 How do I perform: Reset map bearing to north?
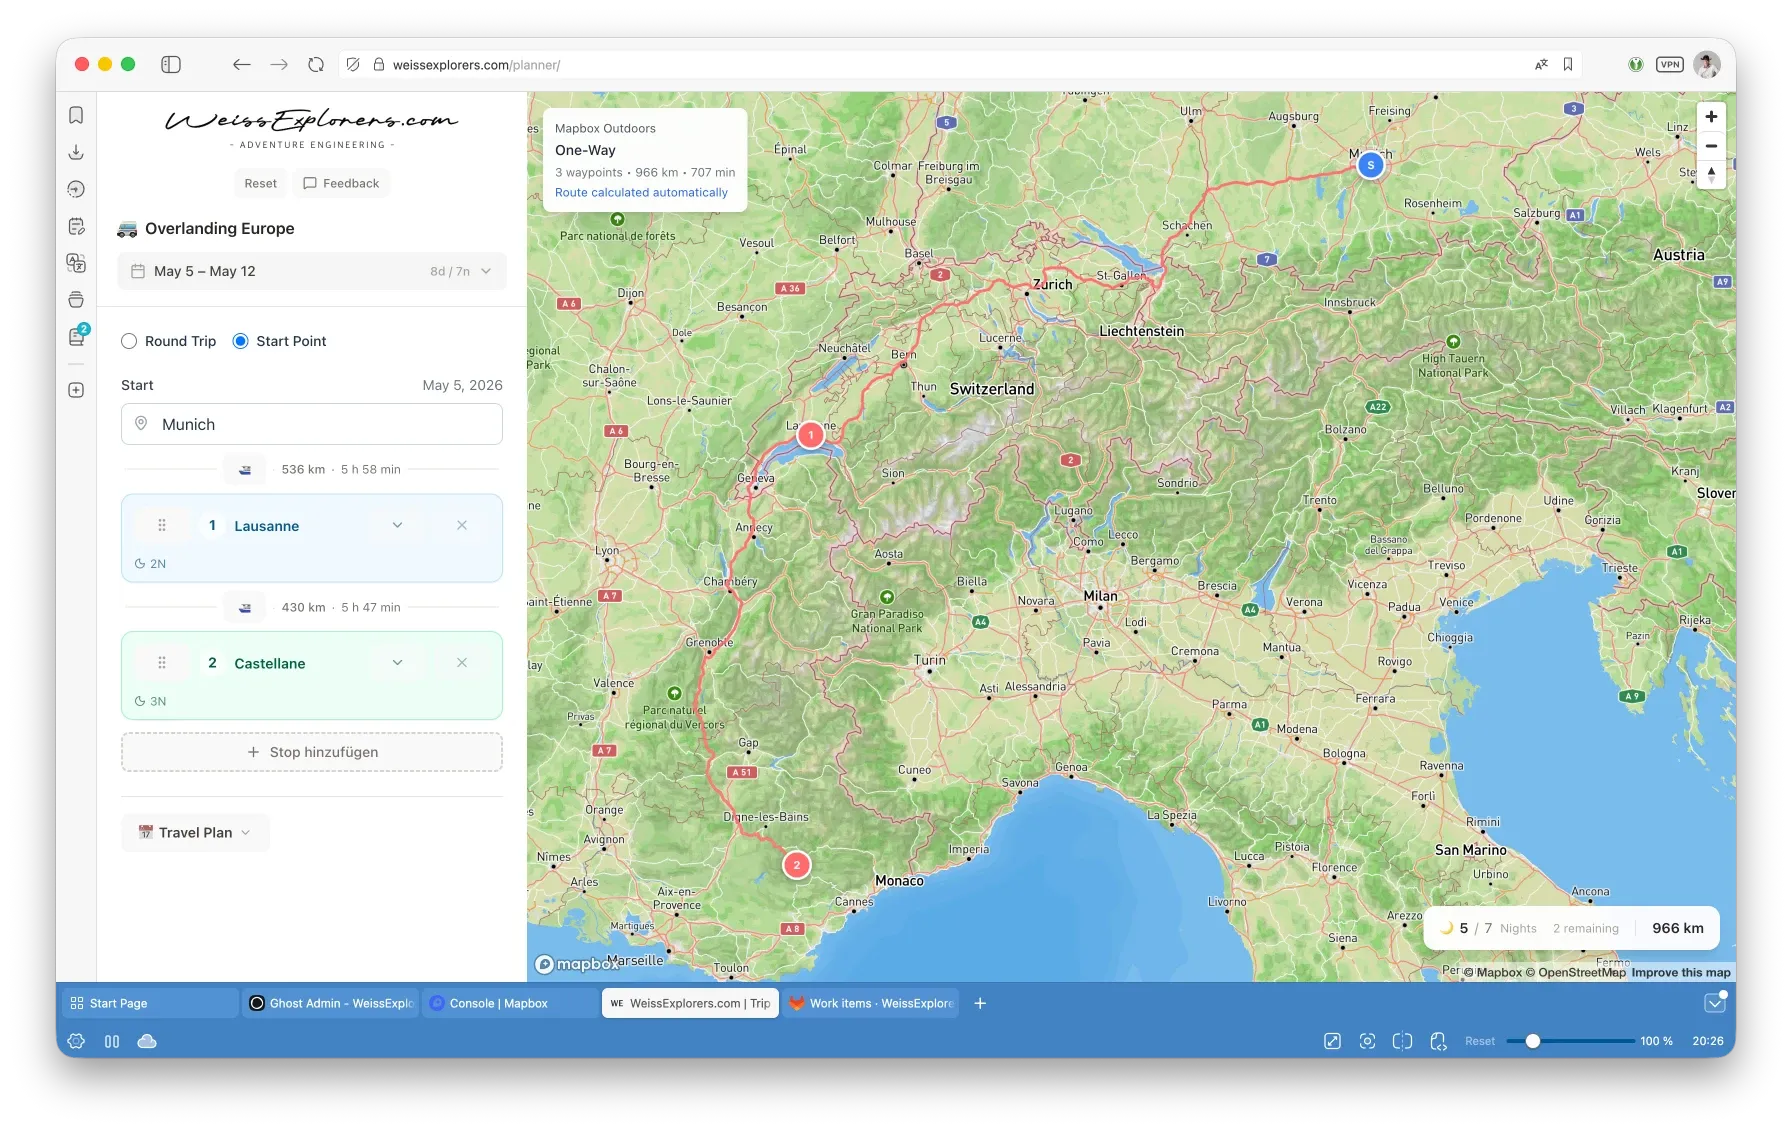(1711, 174)
